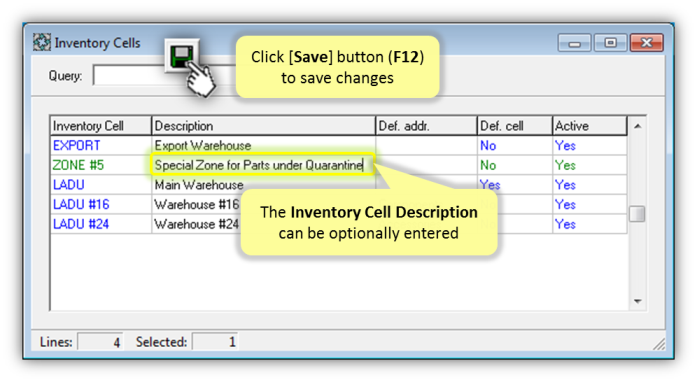Select the EXPORT inventory cell

(x=101, y=145)
